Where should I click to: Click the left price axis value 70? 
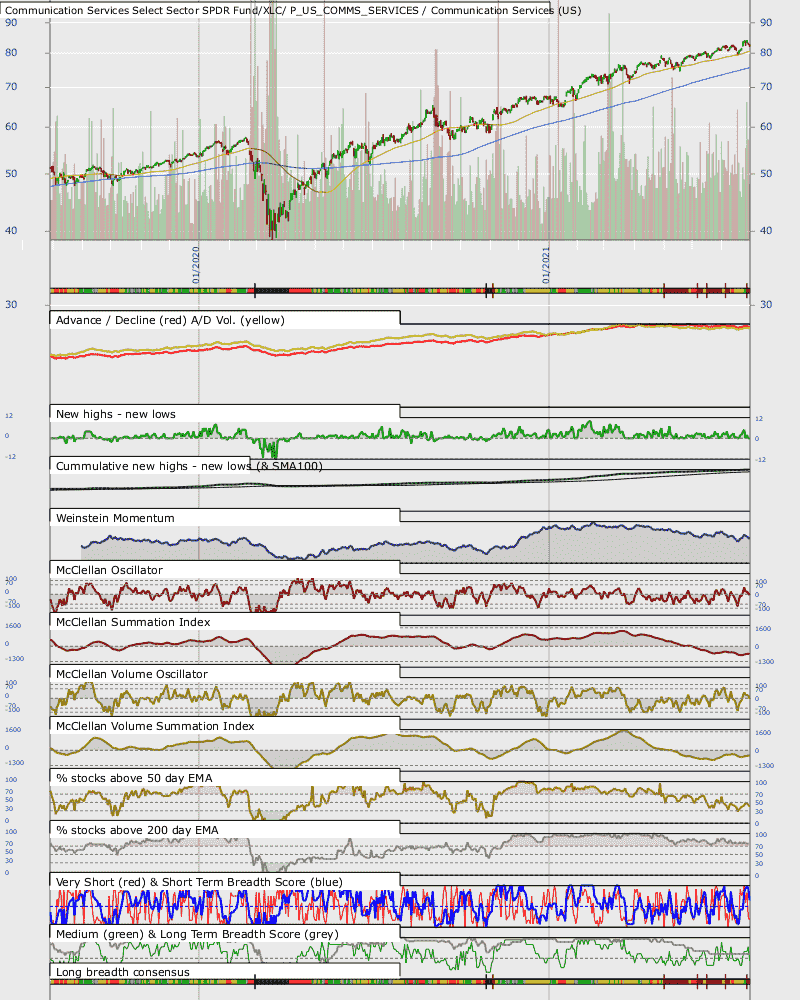[x=11, y=86]
